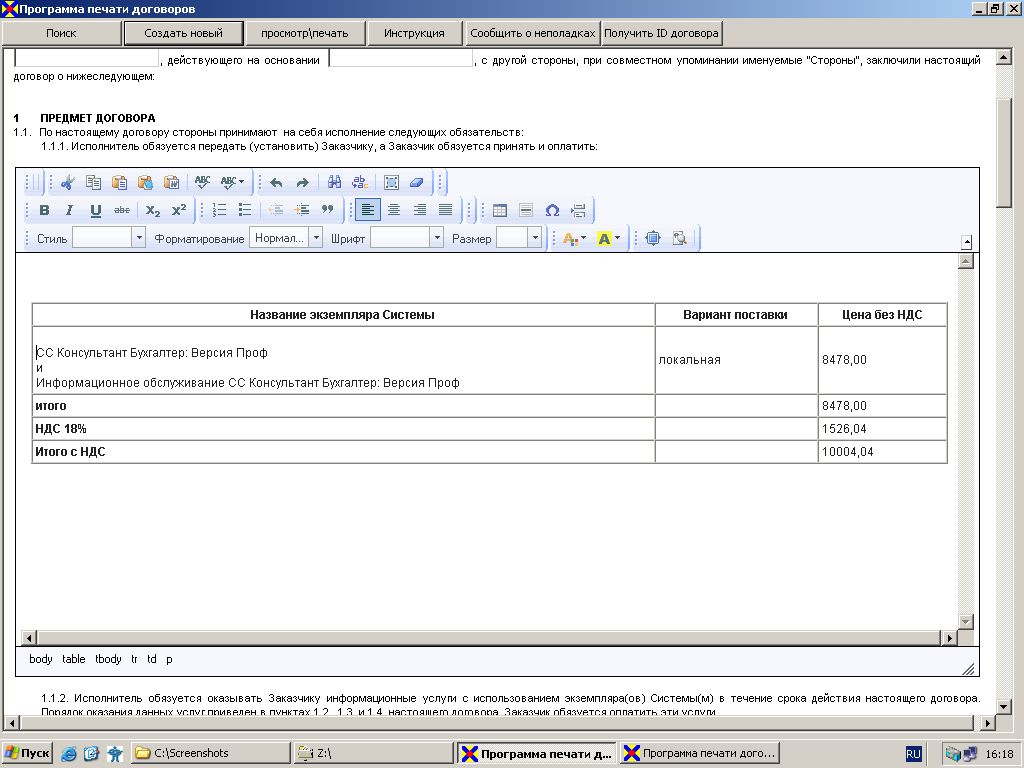Toggle Strikethrough formatting
1024x768 pixels.
click(x=121, y=210)
